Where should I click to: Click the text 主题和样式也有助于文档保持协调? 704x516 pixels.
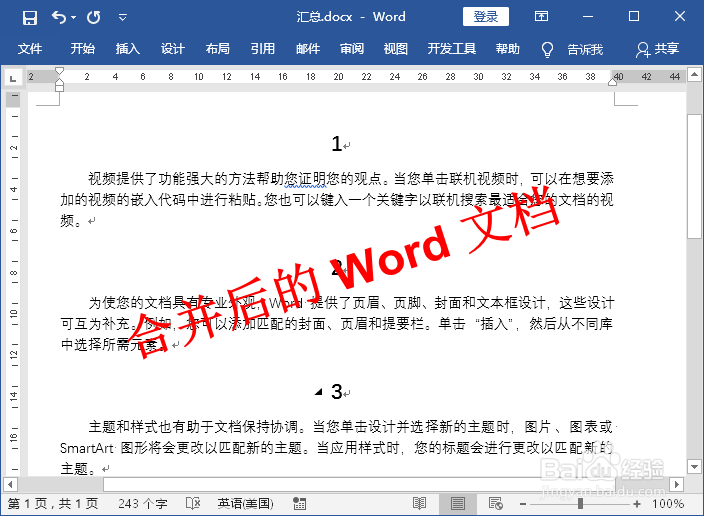click(x=193, y=427)
